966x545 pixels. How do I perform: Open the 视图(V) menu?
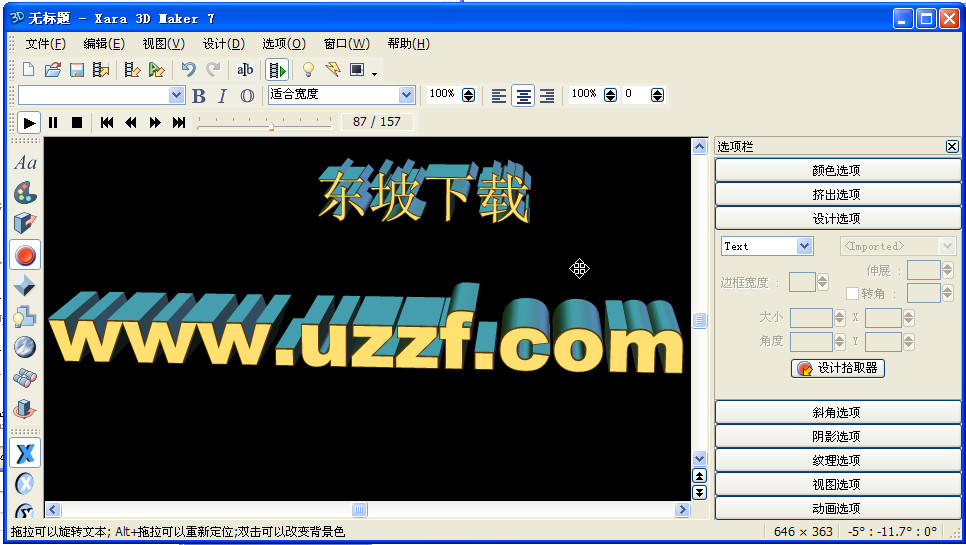coord(163,44)
